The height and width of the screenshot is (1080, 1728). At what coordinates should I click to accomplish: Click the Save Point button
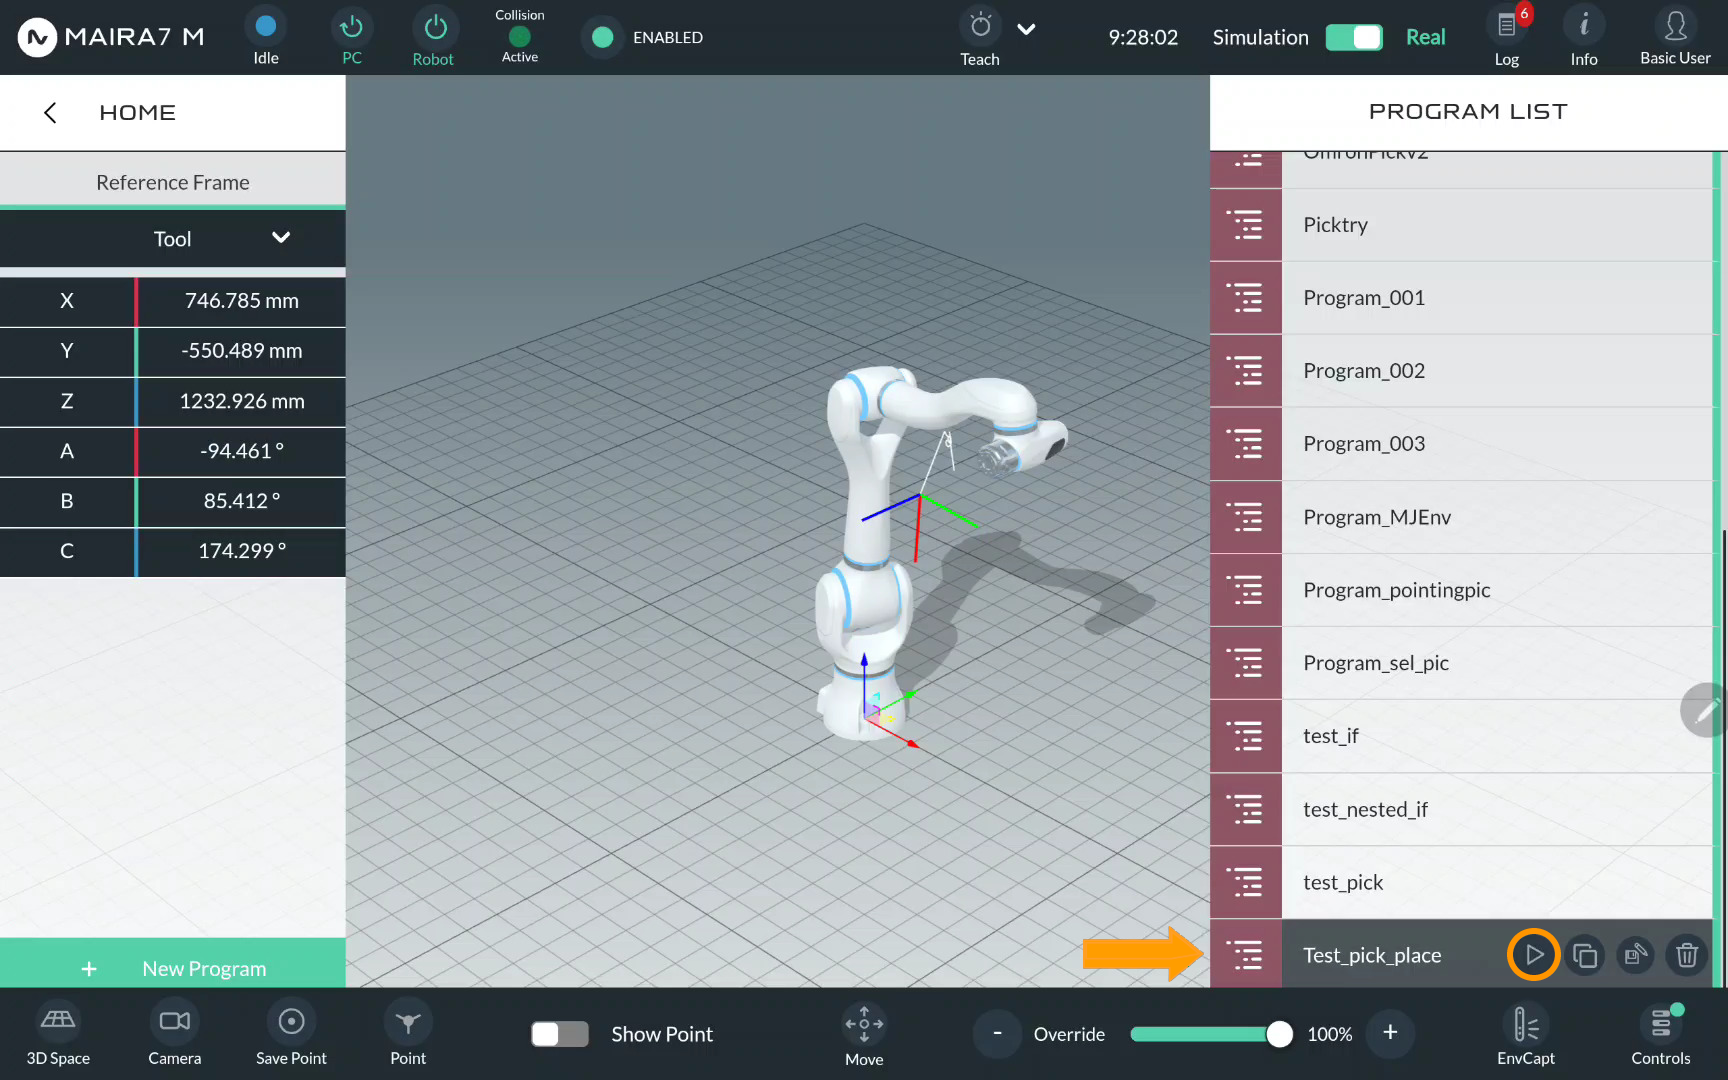click(291, 1035)
